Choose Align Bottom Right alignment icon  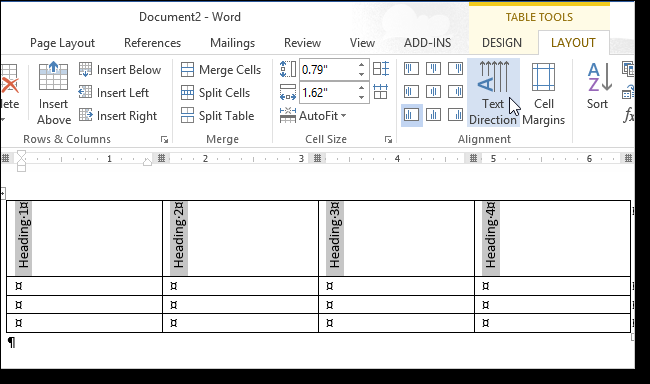pos(455,115)
